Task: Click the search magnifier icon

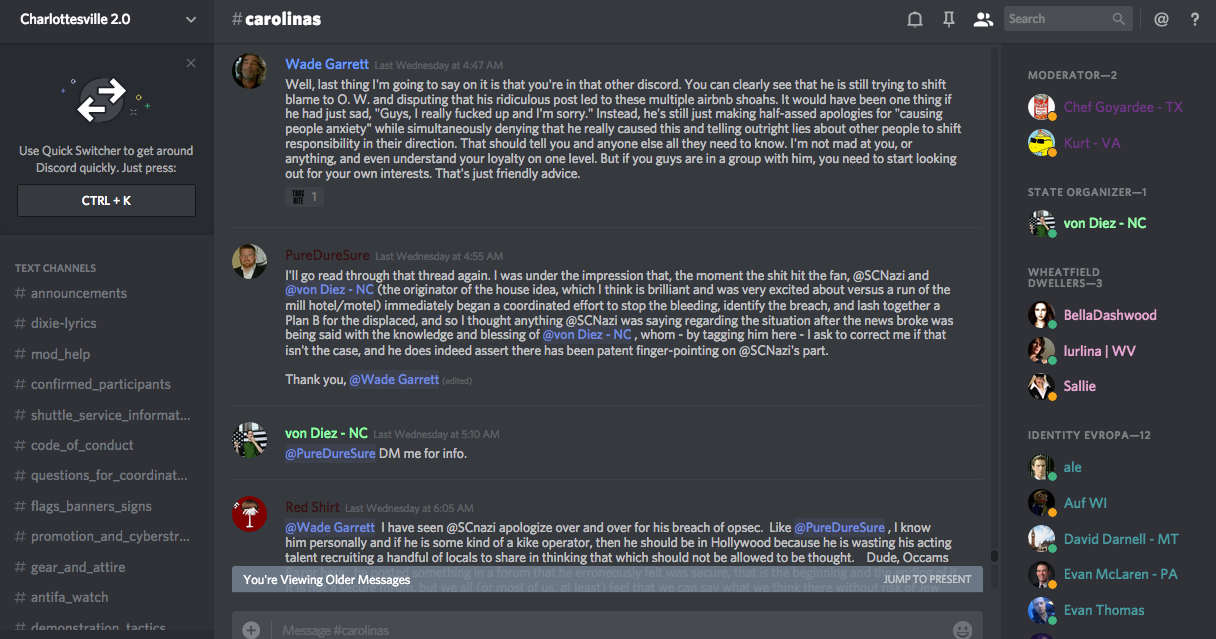Action: point(1118,19)
